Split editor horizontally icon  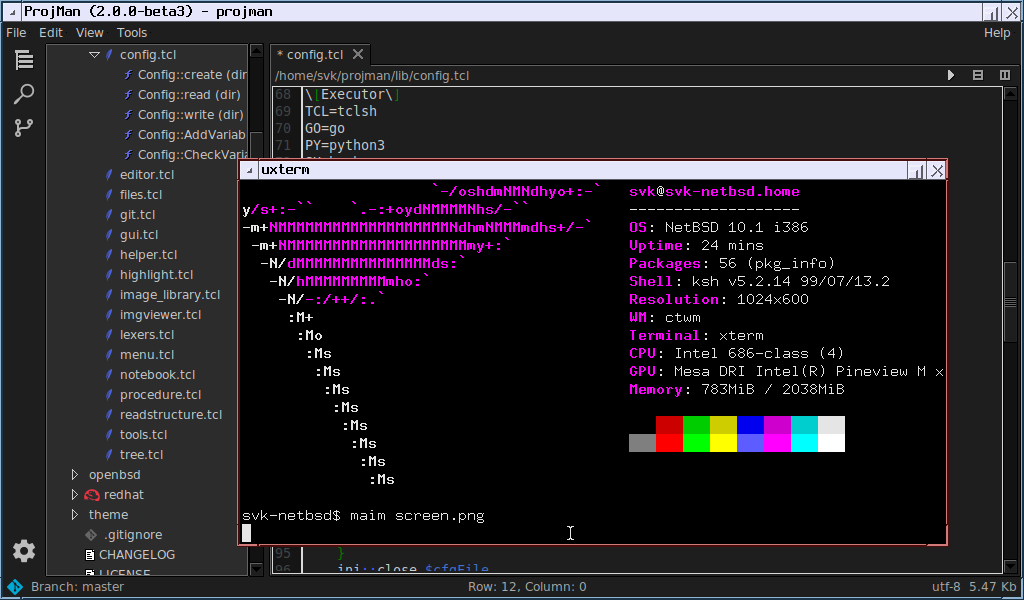pyautogui.click(x=978, y=76)
